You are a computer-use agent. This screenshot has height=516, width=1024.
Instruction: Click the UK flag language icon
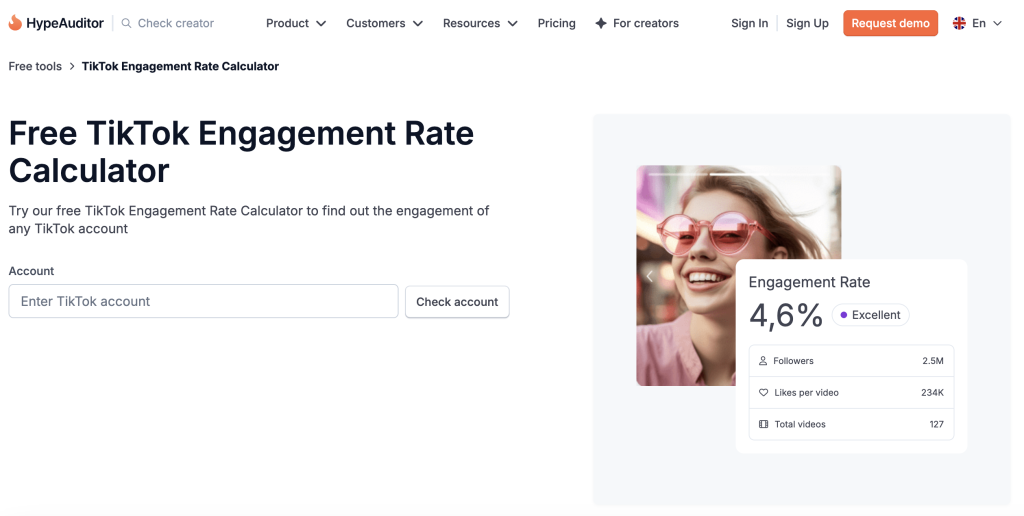point(959,24)
